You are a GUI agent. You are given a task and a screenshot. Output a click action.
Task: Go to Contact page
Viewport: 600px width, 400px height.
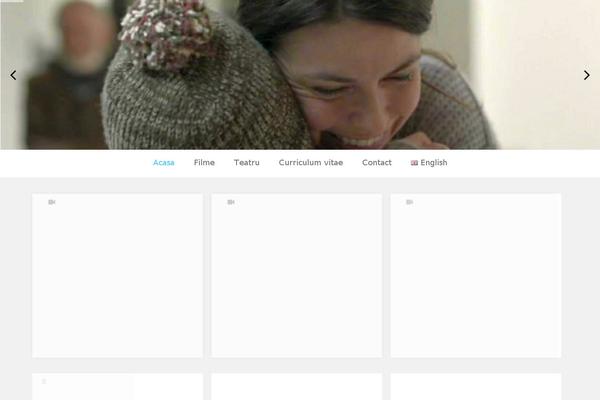click(377, 163)
